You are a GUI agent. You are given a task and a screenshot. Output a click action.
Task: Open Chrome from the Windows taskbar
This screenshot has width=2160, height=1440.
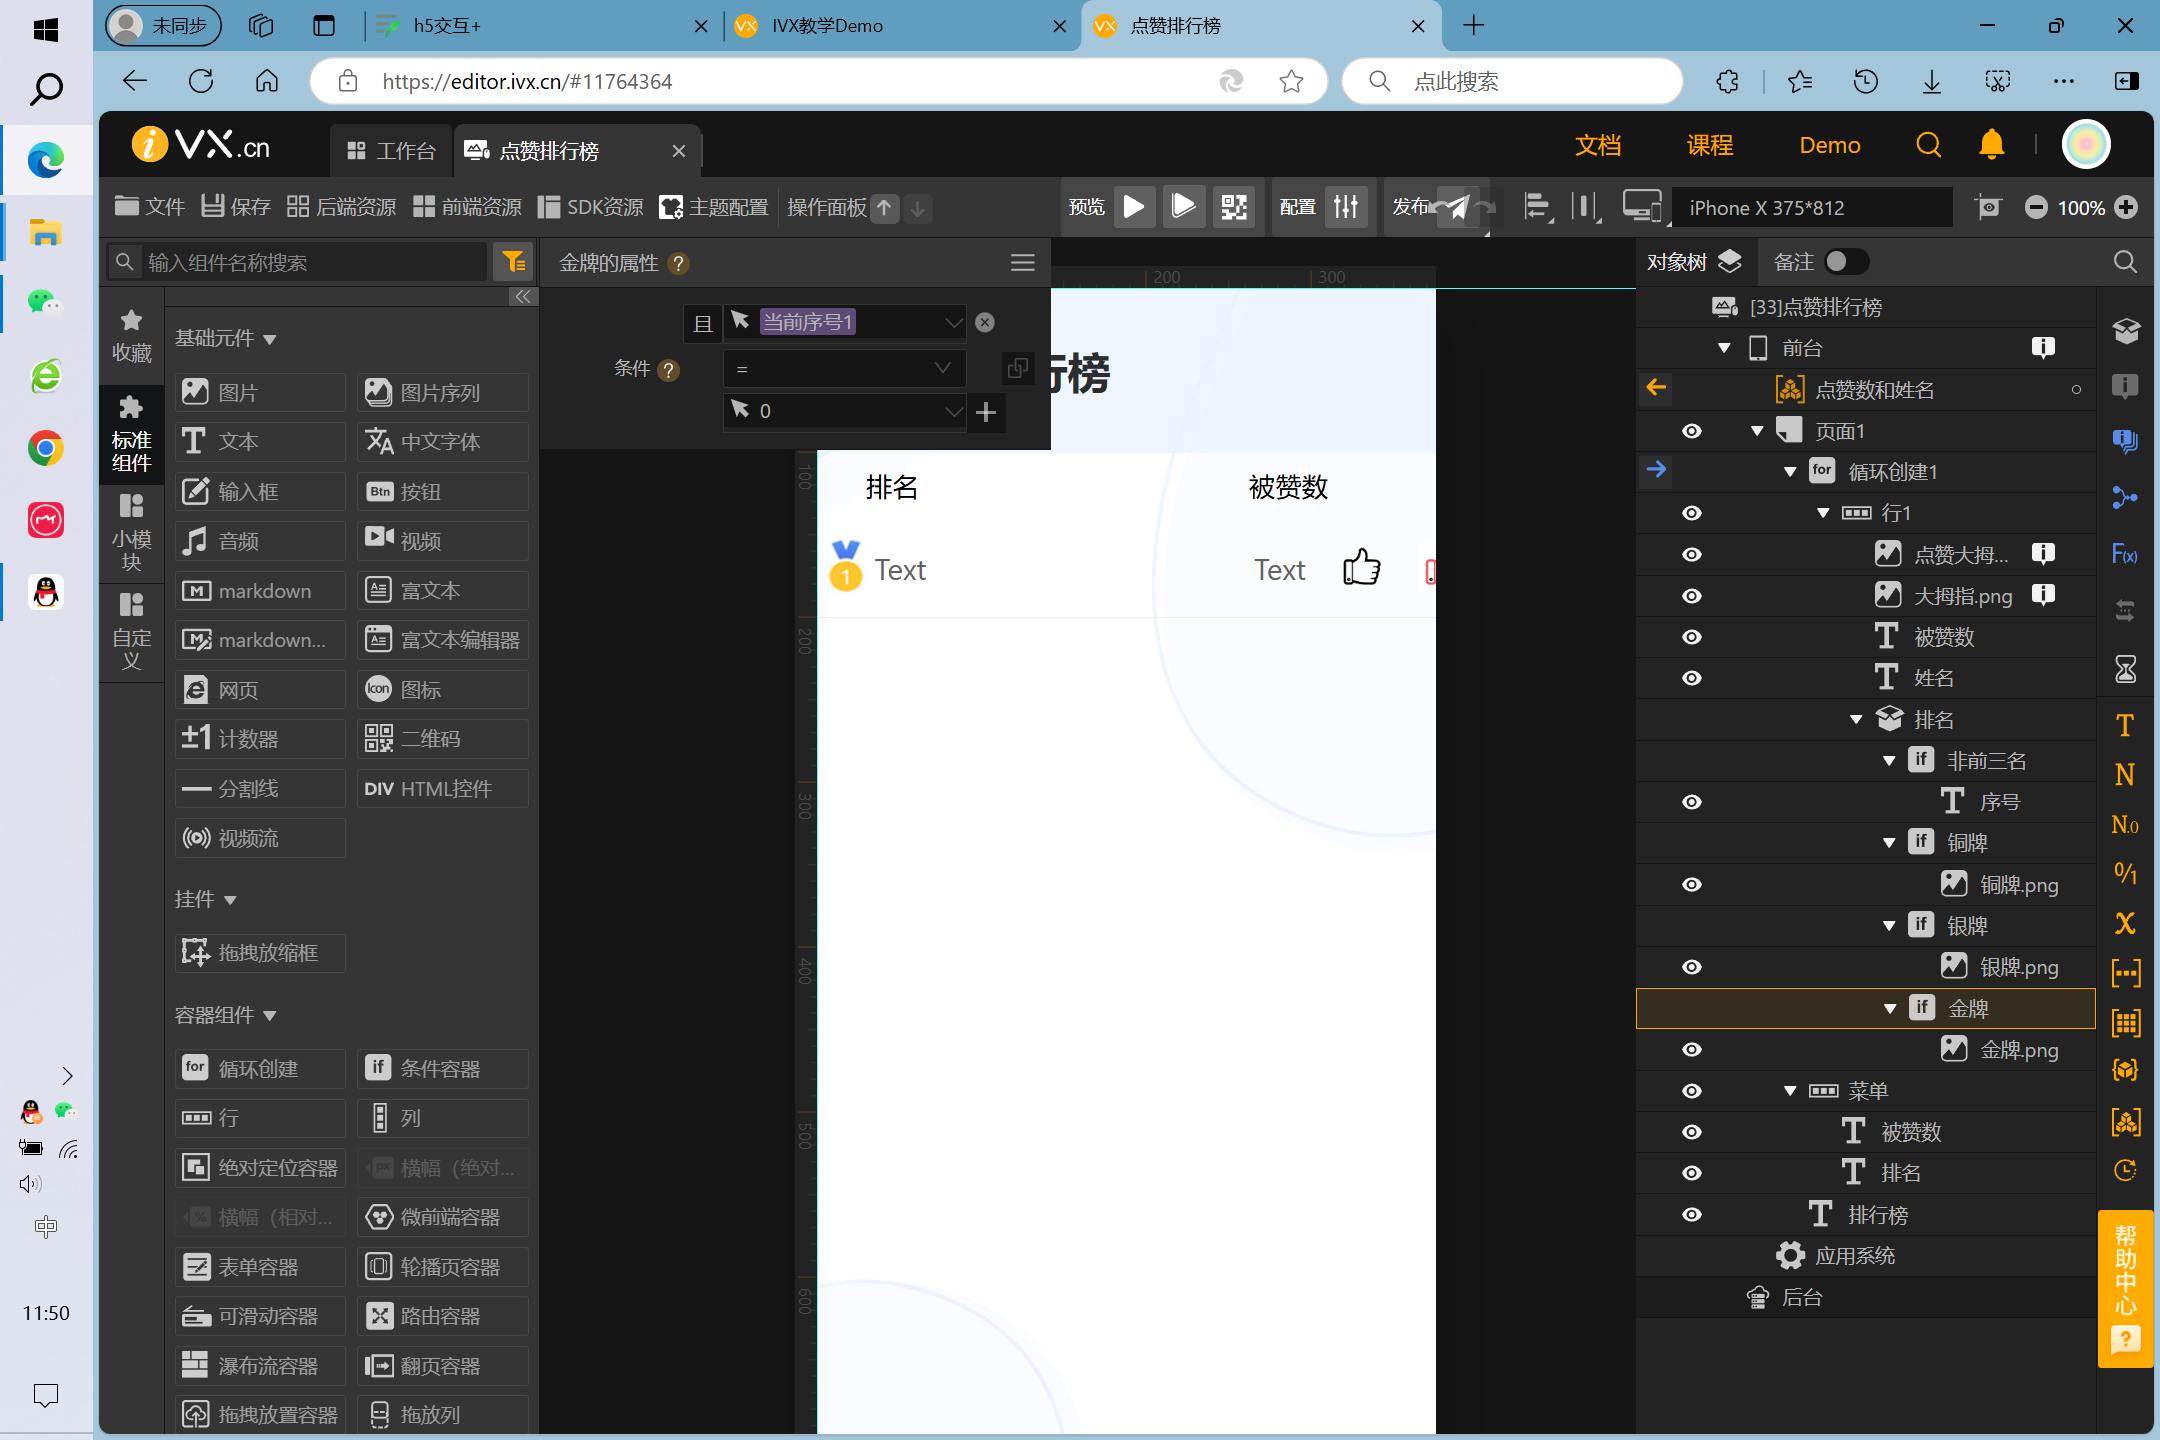[x=46, y=448]
